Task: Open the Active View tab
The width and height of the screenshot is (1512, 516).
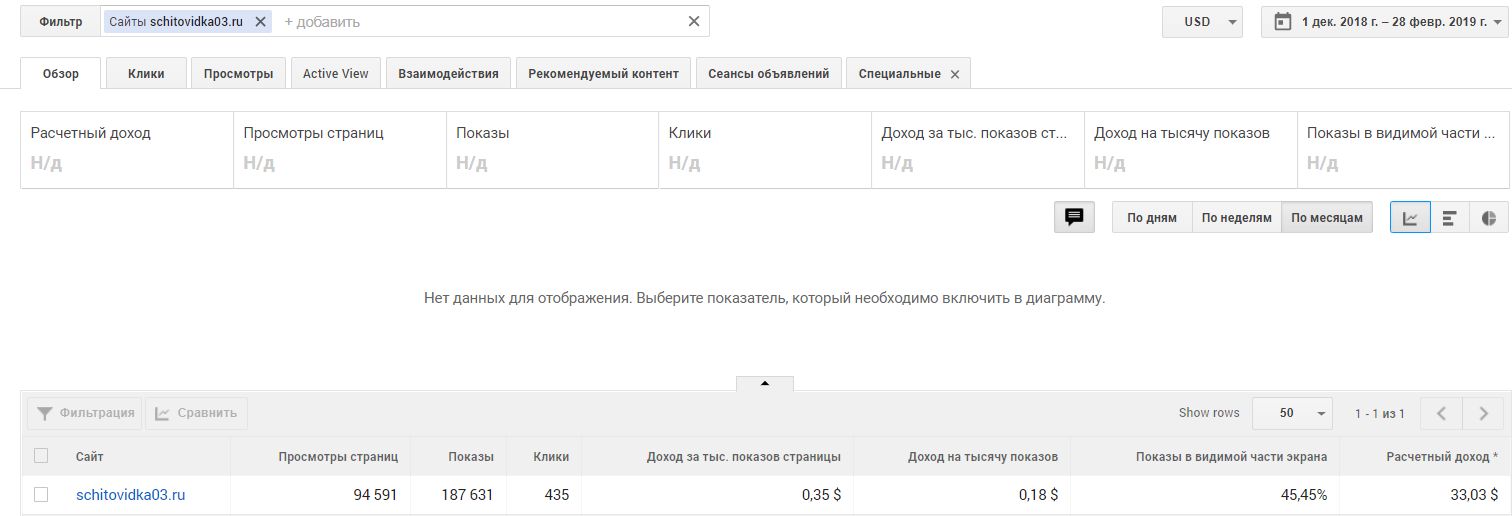Action: coord(335,74)
